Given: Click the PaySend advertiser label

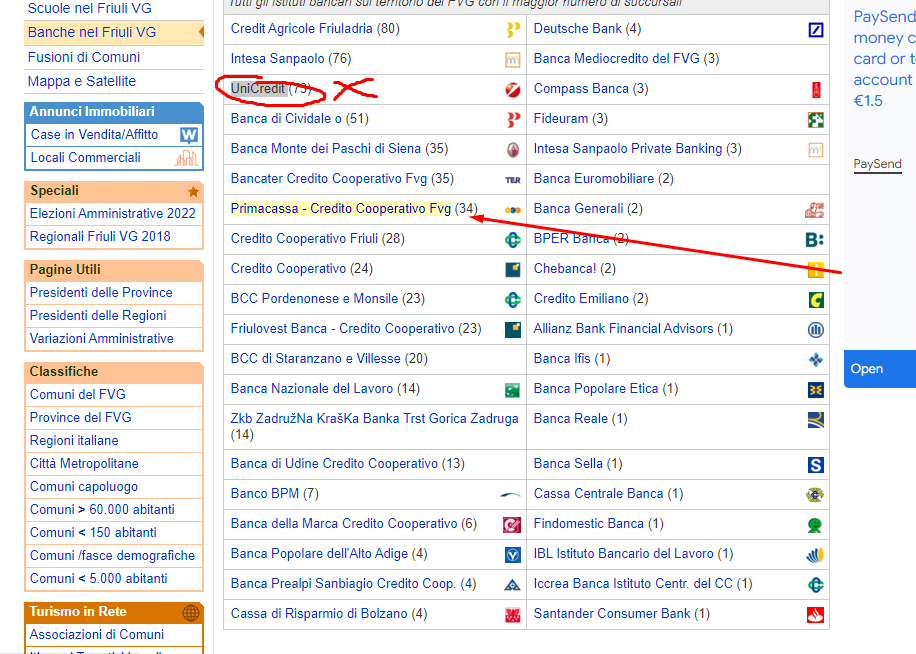Looking at the screenshot, I should point(877,164).
